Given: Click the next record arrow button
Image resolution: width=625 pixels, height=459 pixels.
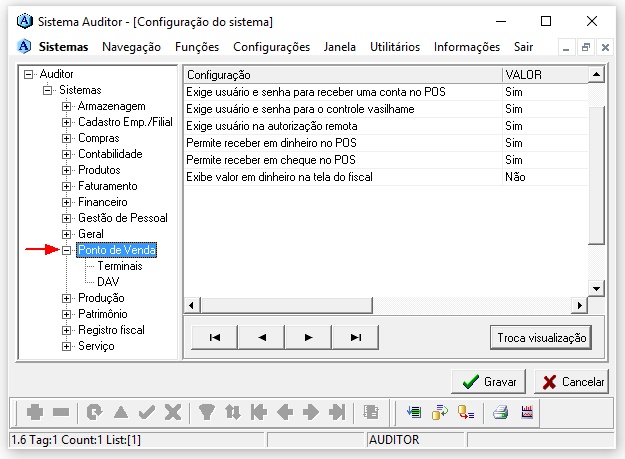Looking at the screenshot, I should click(309, 338).
